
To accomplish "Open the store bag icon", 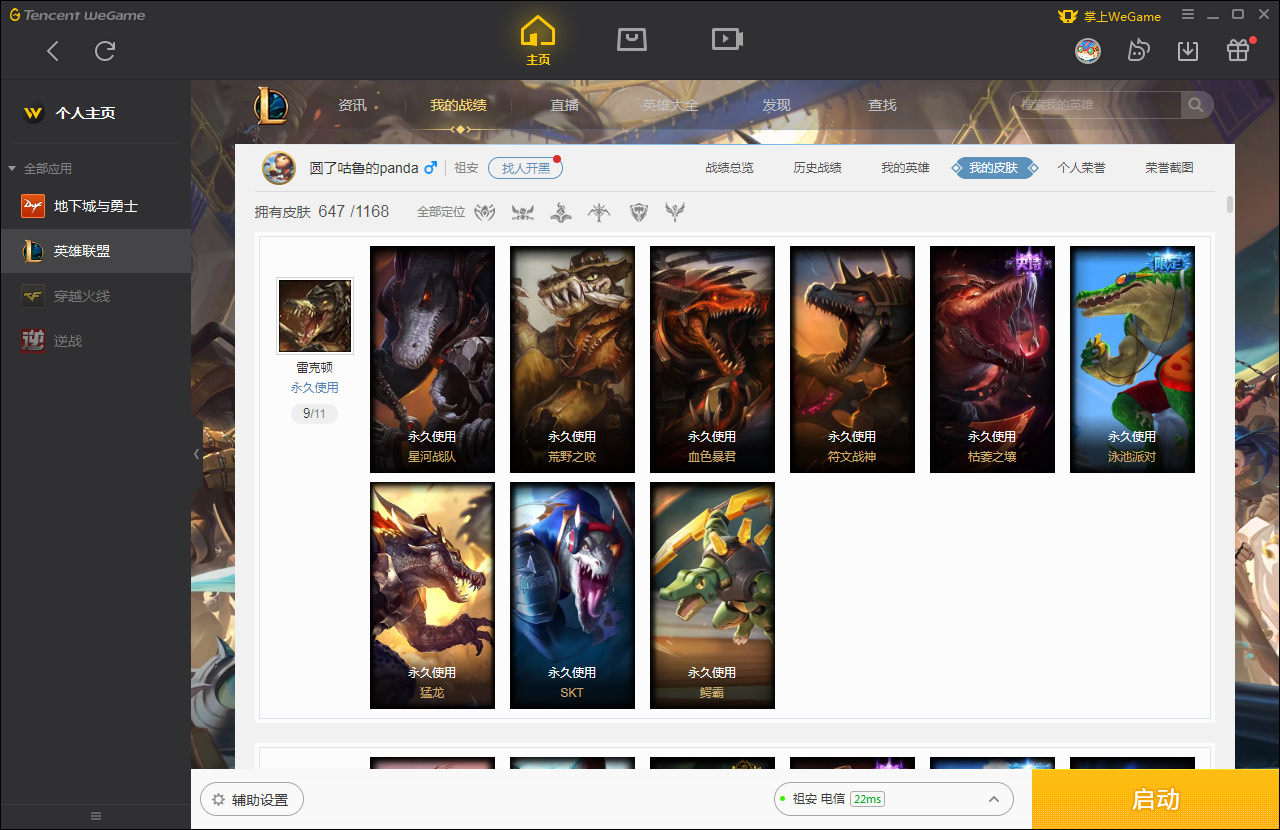I will (632, 39).
